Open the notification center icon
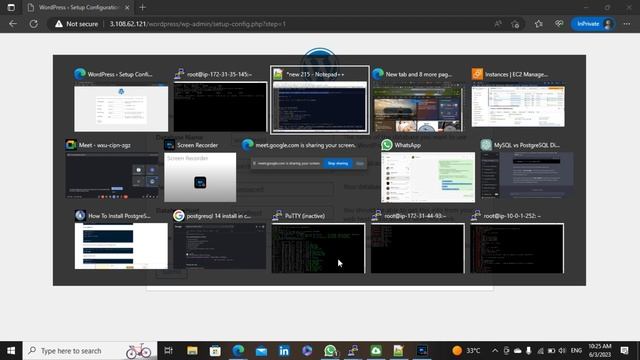 tap(624, 351)
